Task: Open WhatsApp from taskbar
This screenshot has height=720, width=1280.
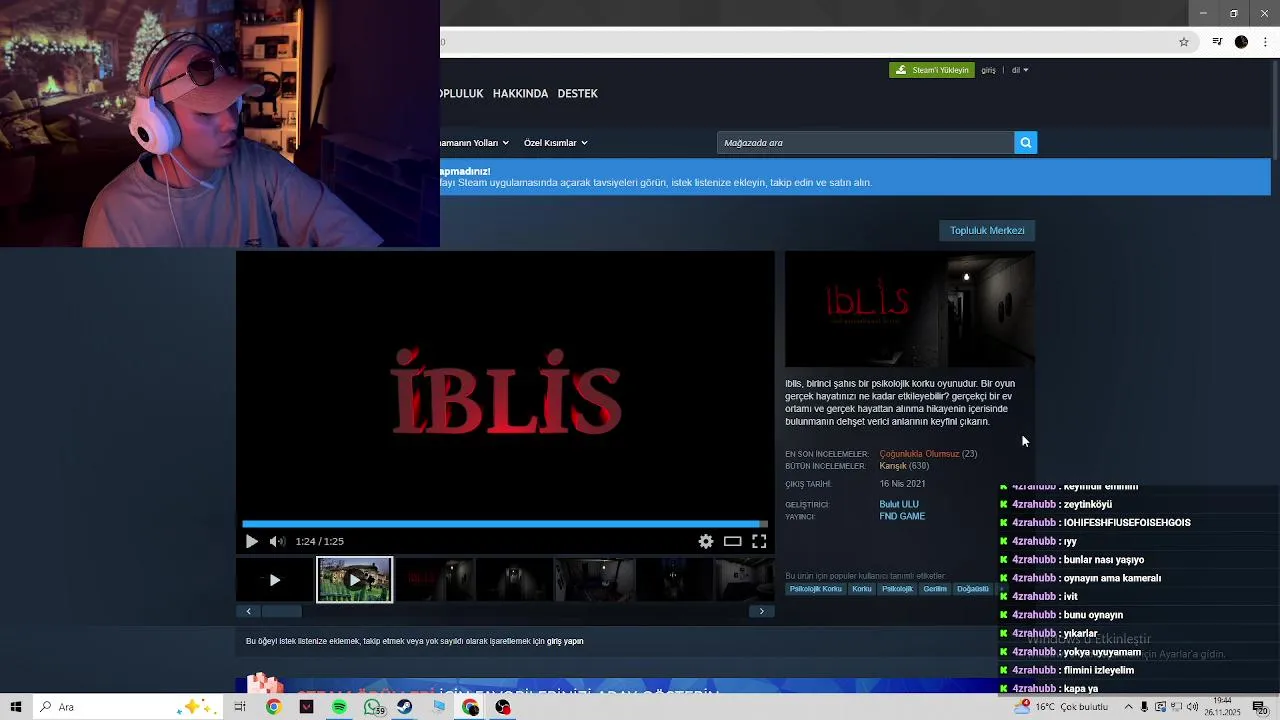Action: point(373,707)
